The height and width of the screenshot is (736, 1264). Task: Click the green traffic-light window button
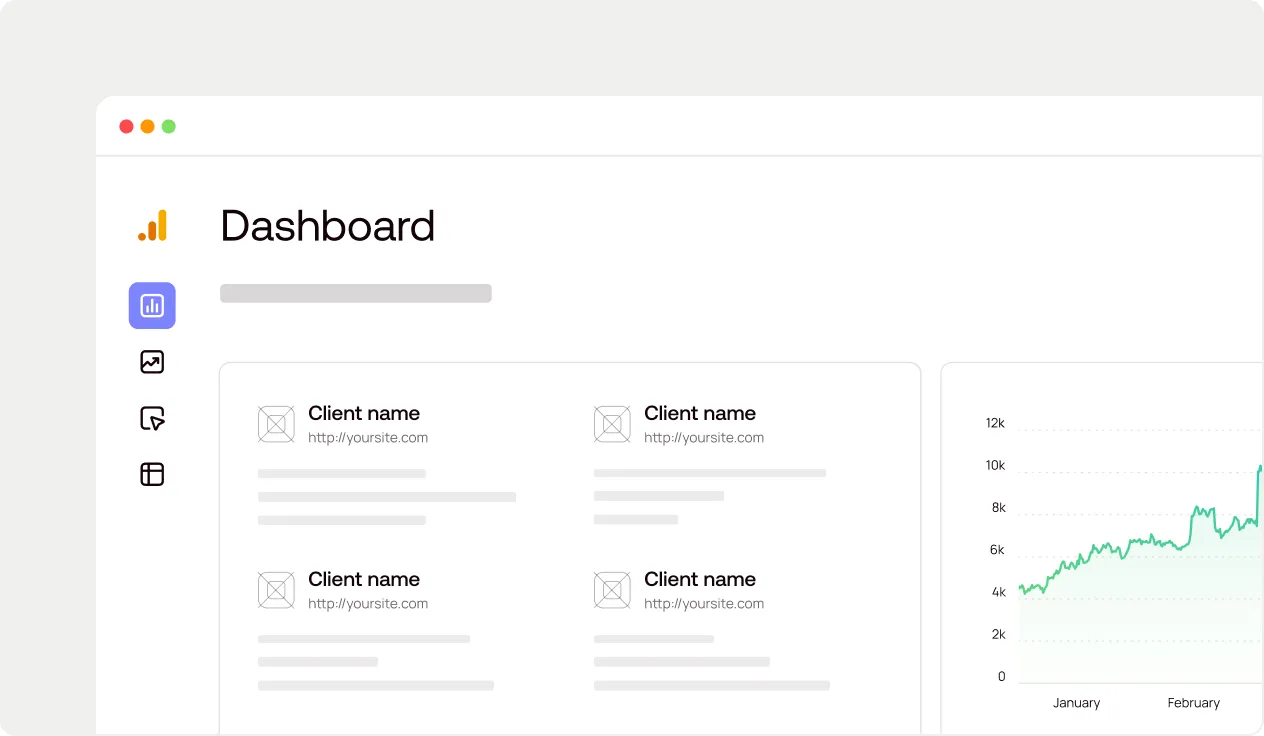pos(168,126)
